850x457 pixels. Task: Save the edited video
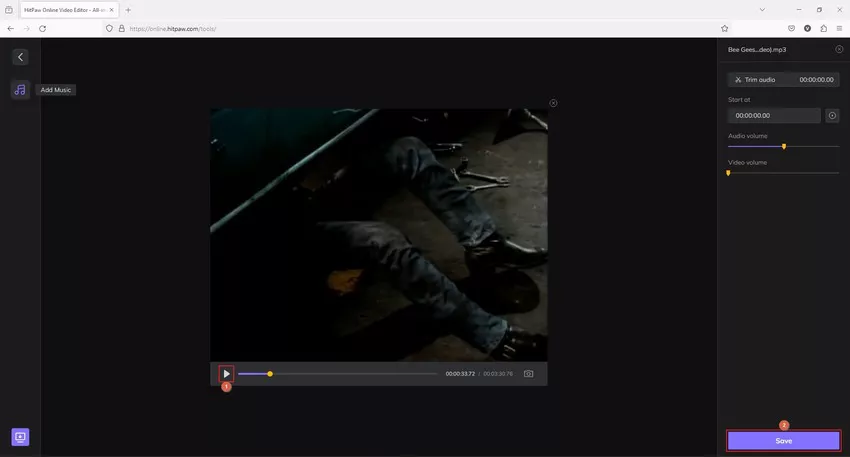pyautogui.click(x=784, y=441)
